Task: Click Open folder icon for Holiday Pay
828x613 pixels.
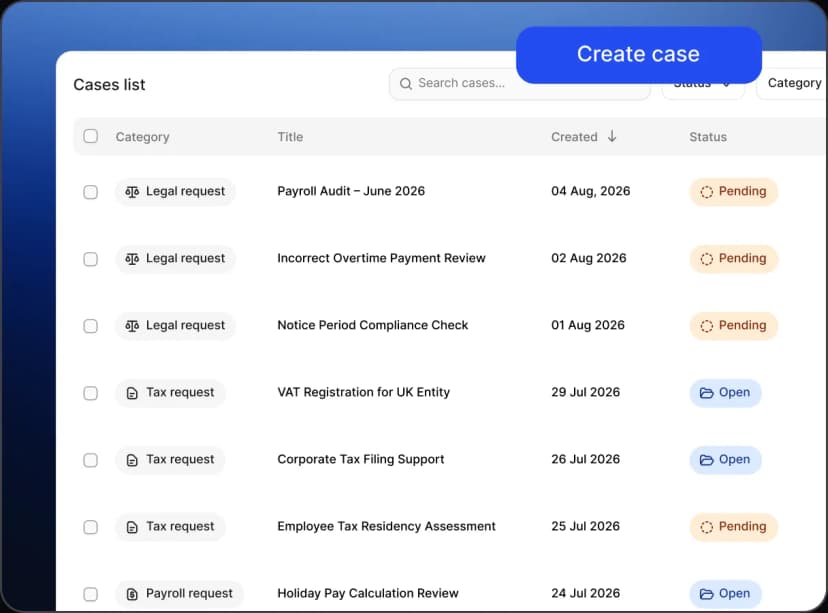Action: click(x=707, y=594)
